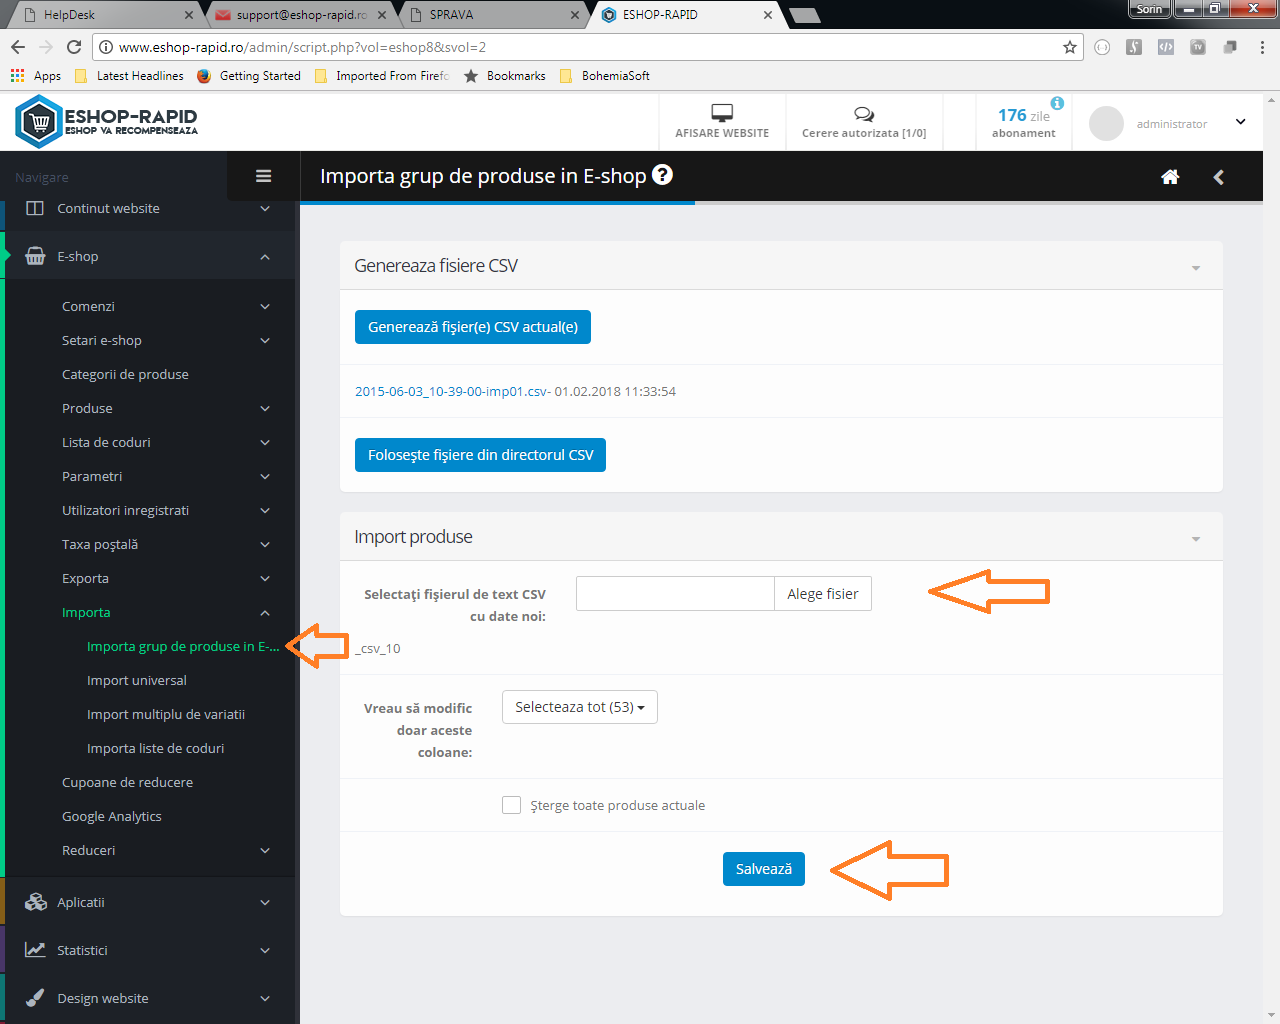The width and height of the screenshot is (1280, 1024).
Task: Open Selecteaza tot (53) dropdown
Action: coord(580,707)
